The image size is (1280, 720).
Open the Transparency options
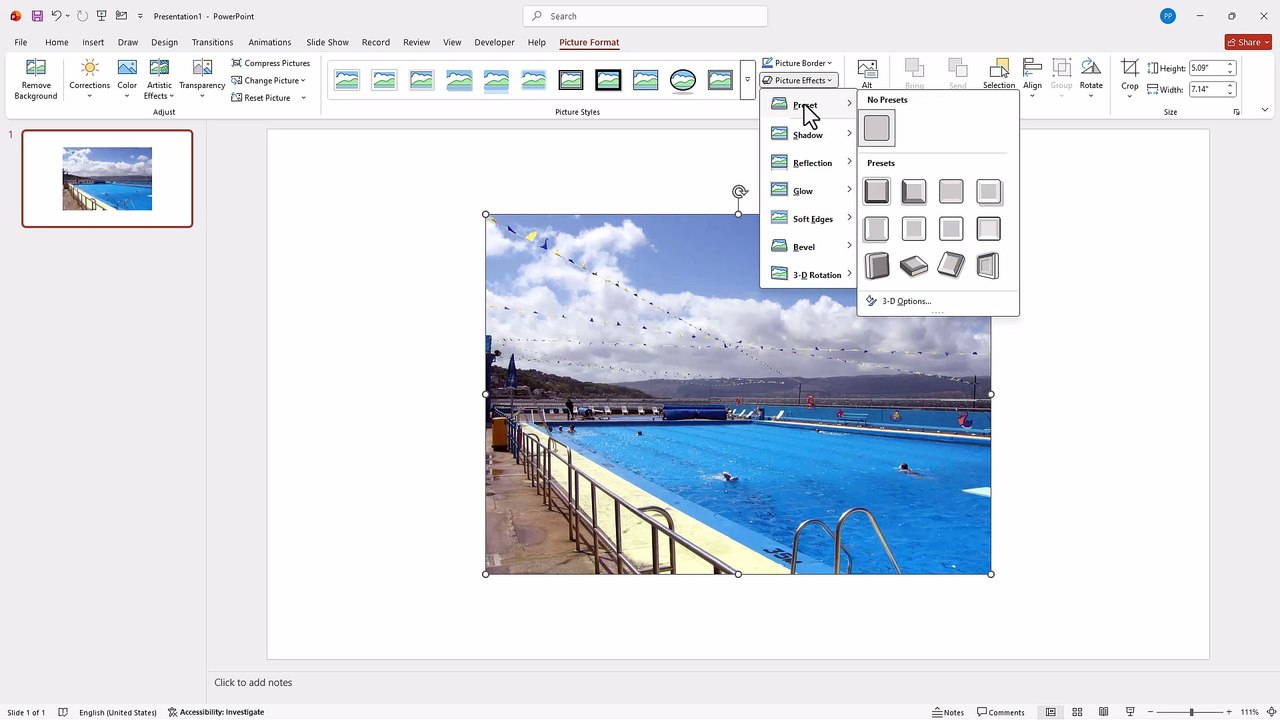(x=202, y=79)
